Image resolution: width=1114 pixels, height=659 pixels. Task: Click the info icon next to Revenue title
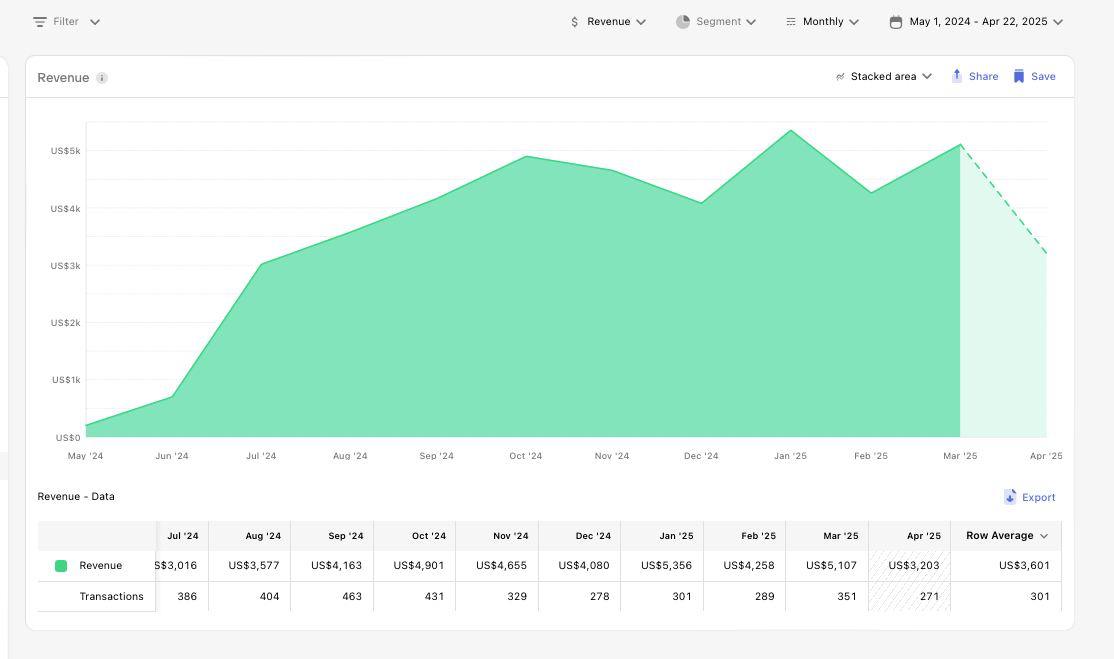tap(102, 78)
